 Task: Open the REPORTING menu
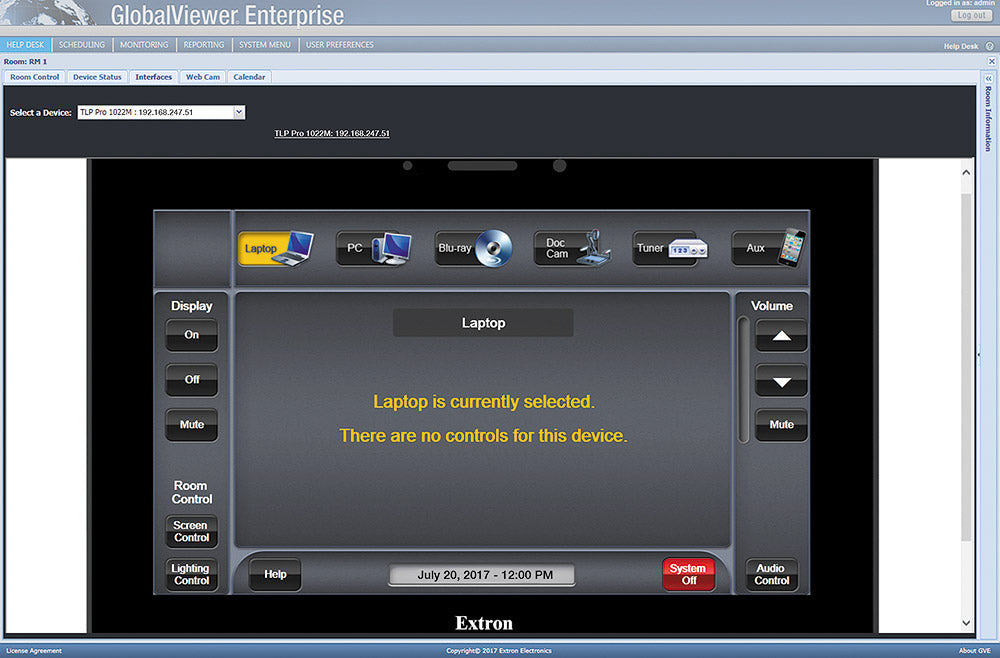(203, 45)
